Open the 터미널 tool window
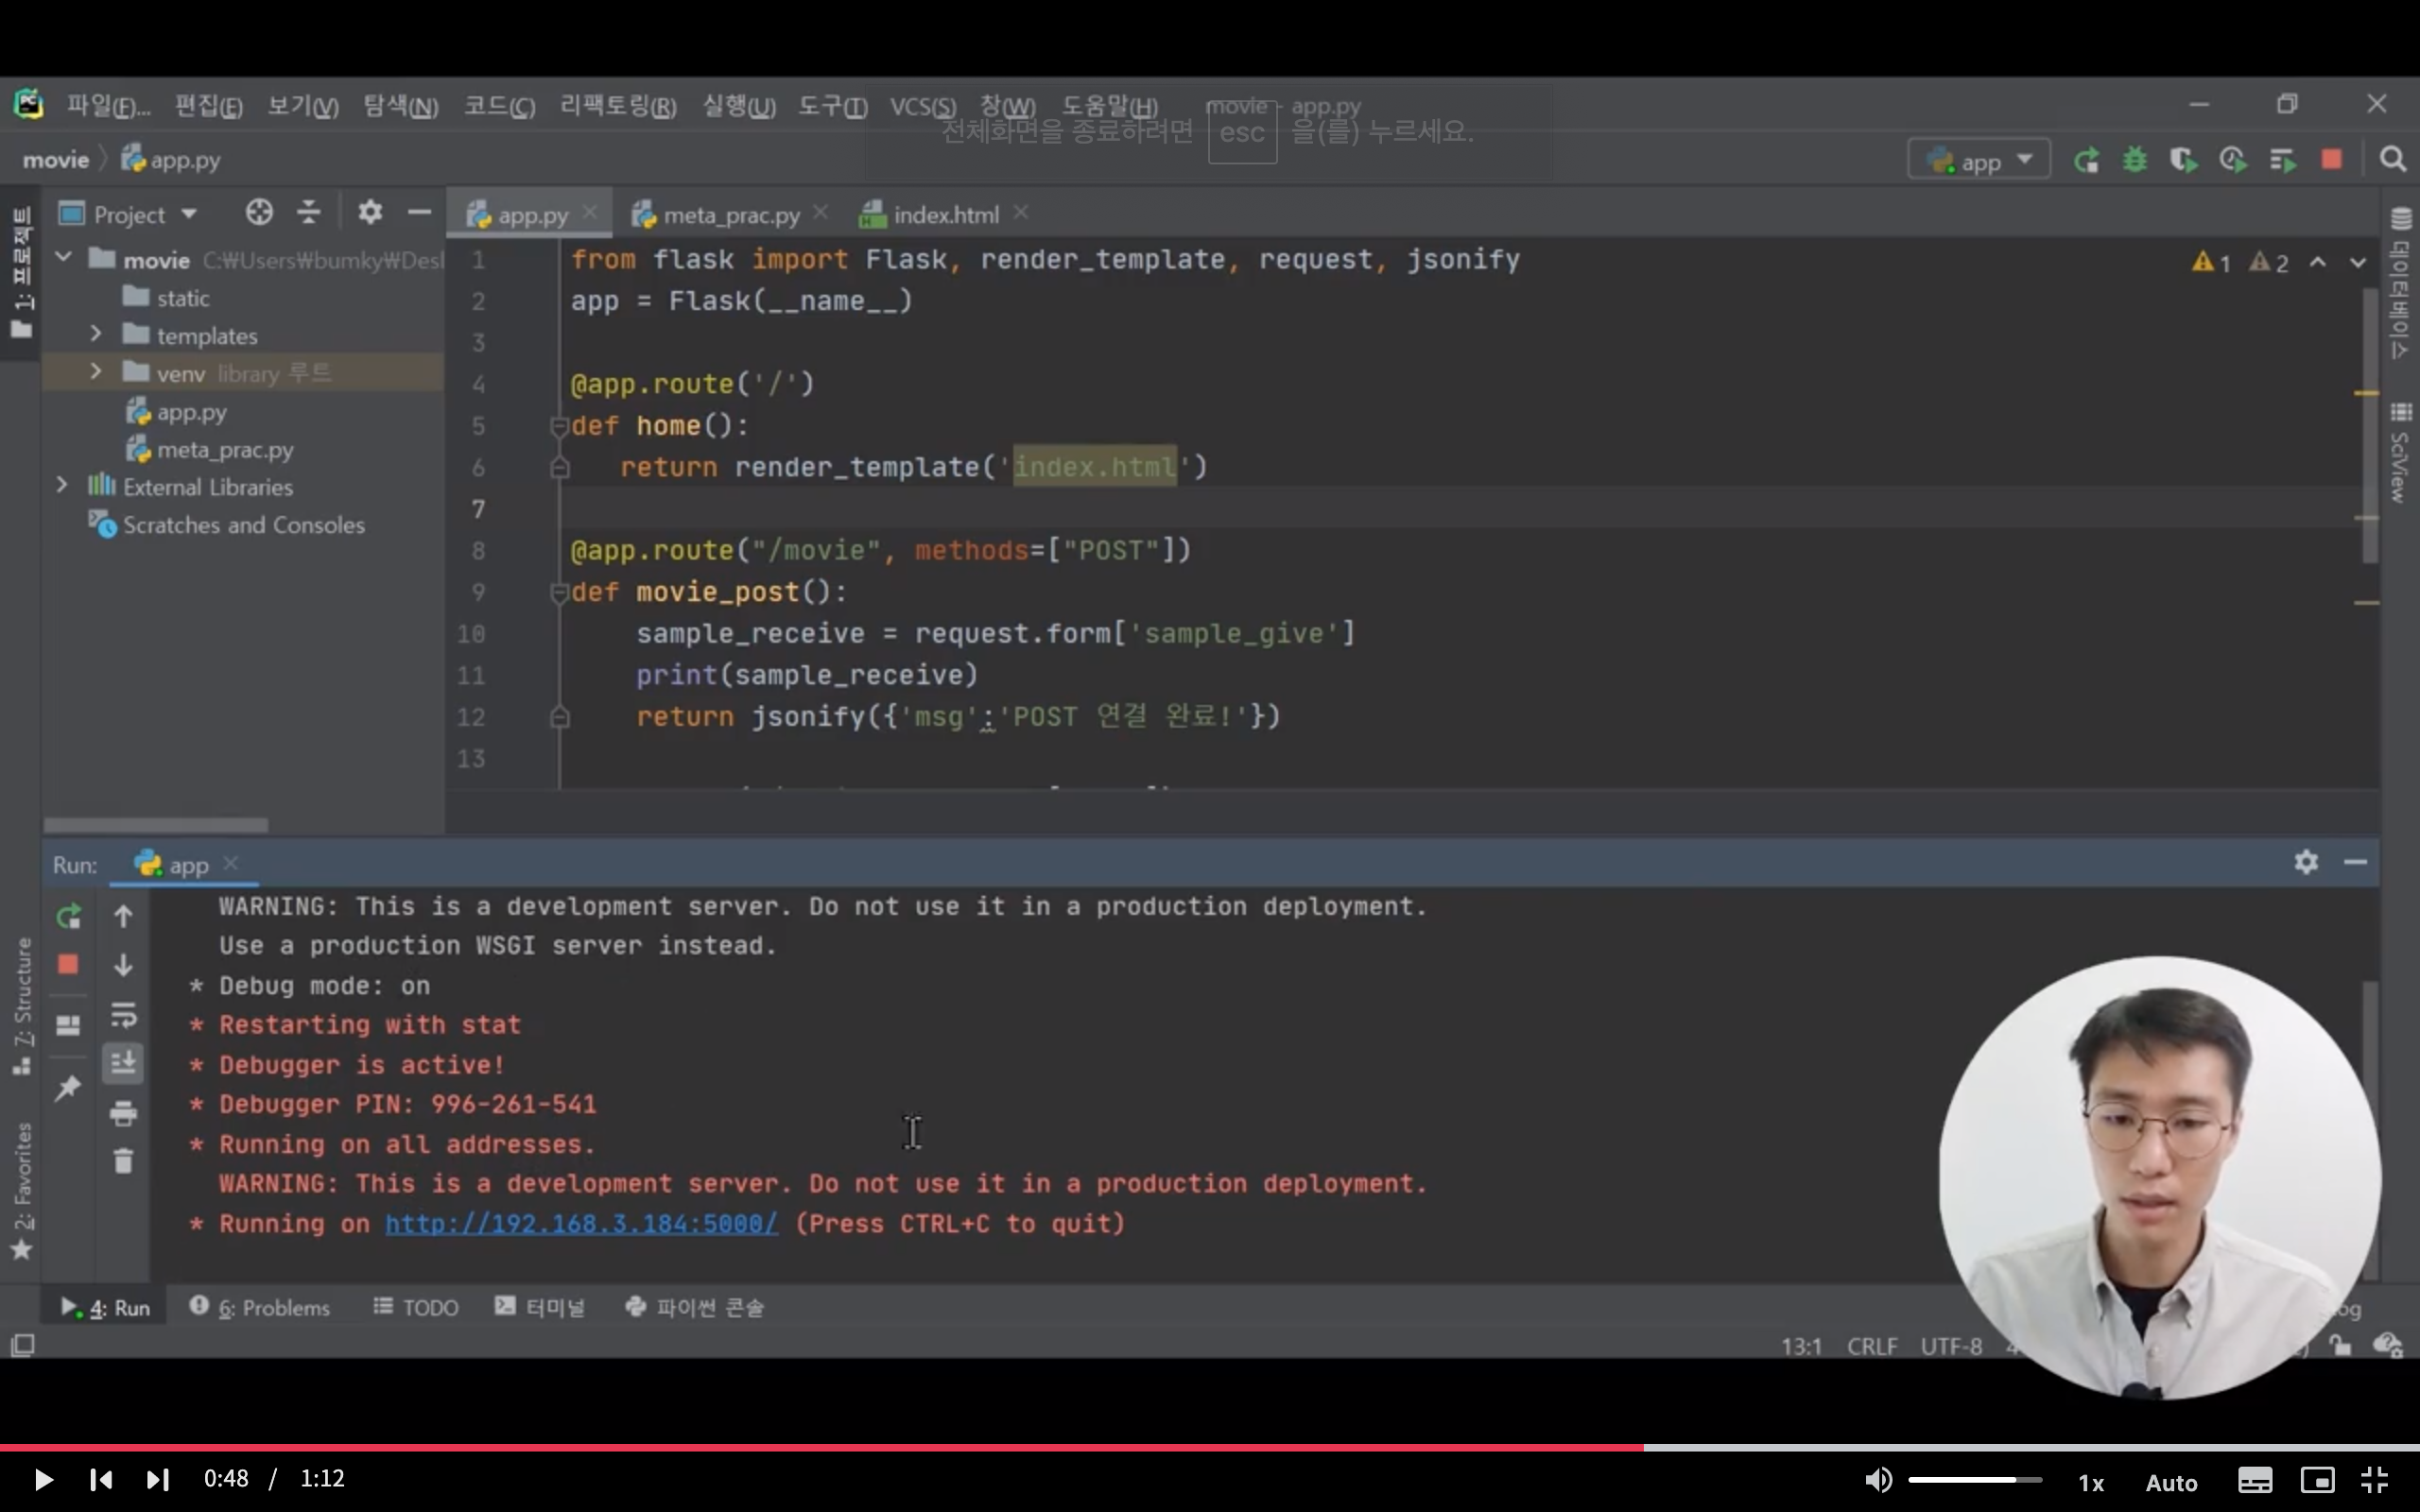 540,1307
